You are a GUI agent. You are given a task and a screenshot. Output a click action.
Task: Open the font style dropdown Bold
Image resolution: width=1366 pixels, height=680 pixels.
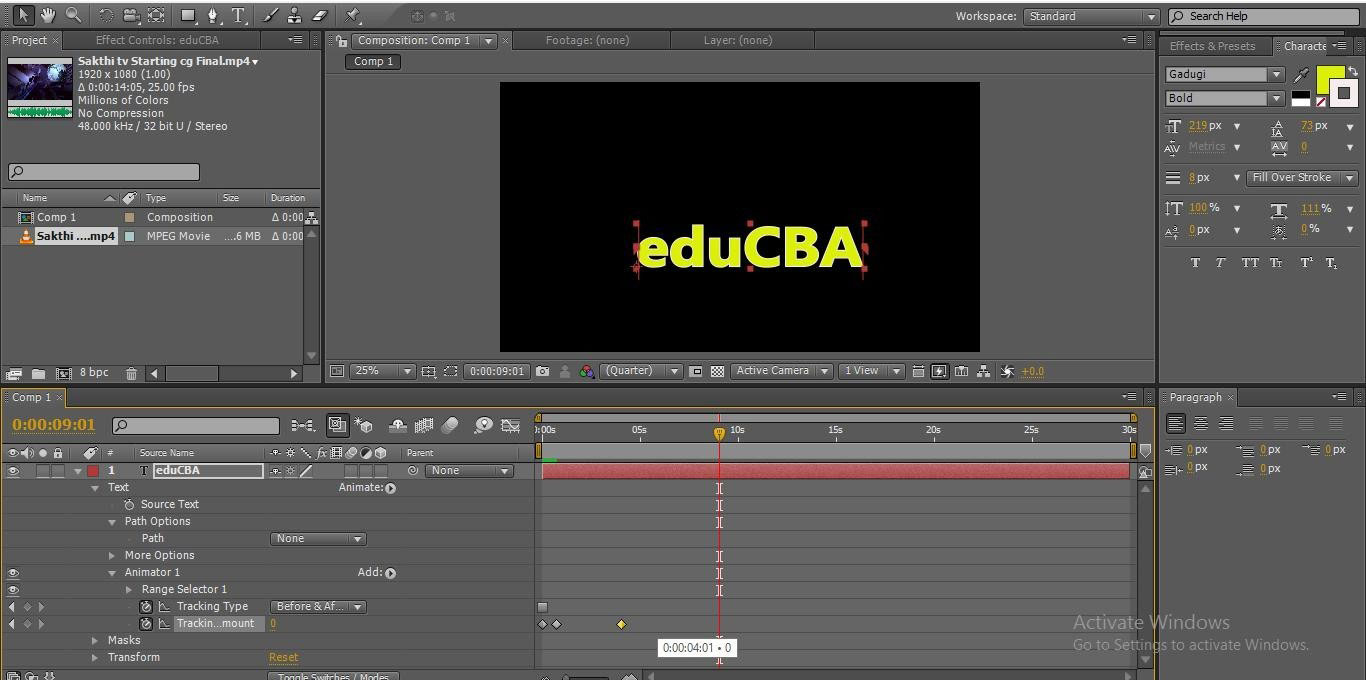[1224, 98]
